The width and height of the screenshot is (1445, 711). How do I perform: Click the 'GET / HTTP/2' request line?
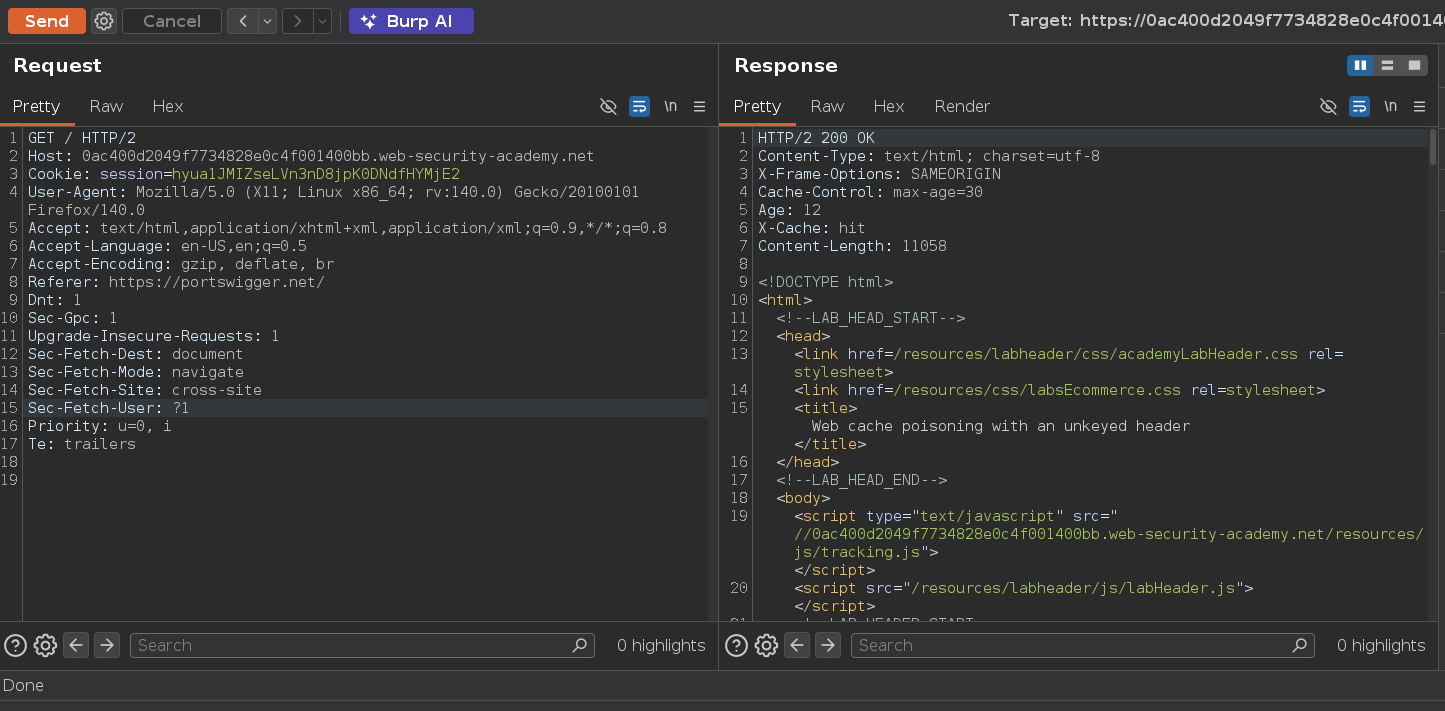pyautogui.click(x=82, y=138)
